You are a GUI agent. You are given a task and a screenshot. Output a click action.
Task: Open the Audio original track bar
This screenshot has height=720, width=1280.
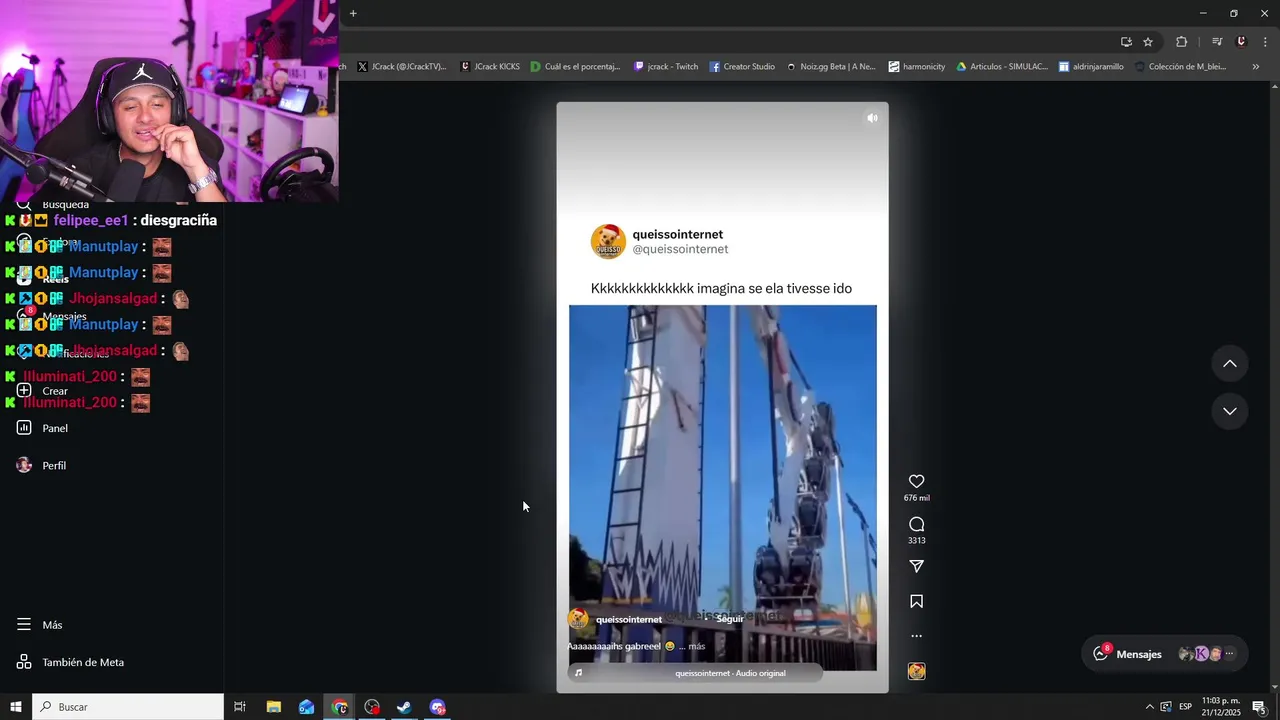(695, 673)
